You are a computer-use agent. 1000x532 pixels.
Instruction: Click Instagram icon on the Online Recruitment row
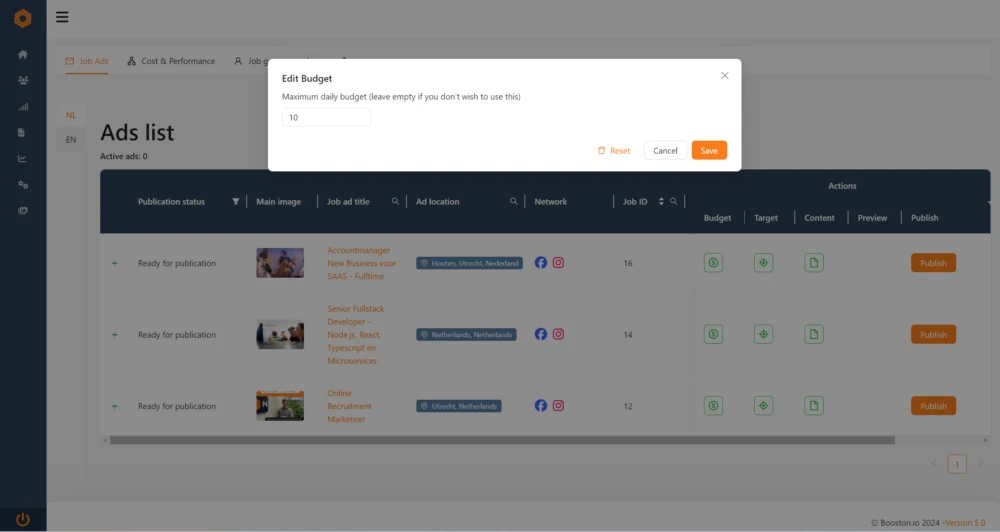coord(559,406)
